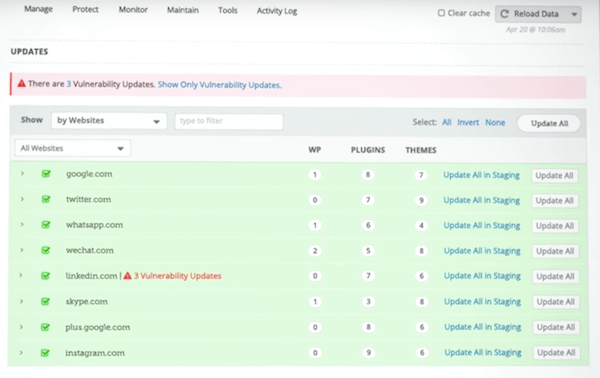Viewport: 600px width, 378px height.
Task: Click Update All button for twitter.com
Action: pos(554,201)
